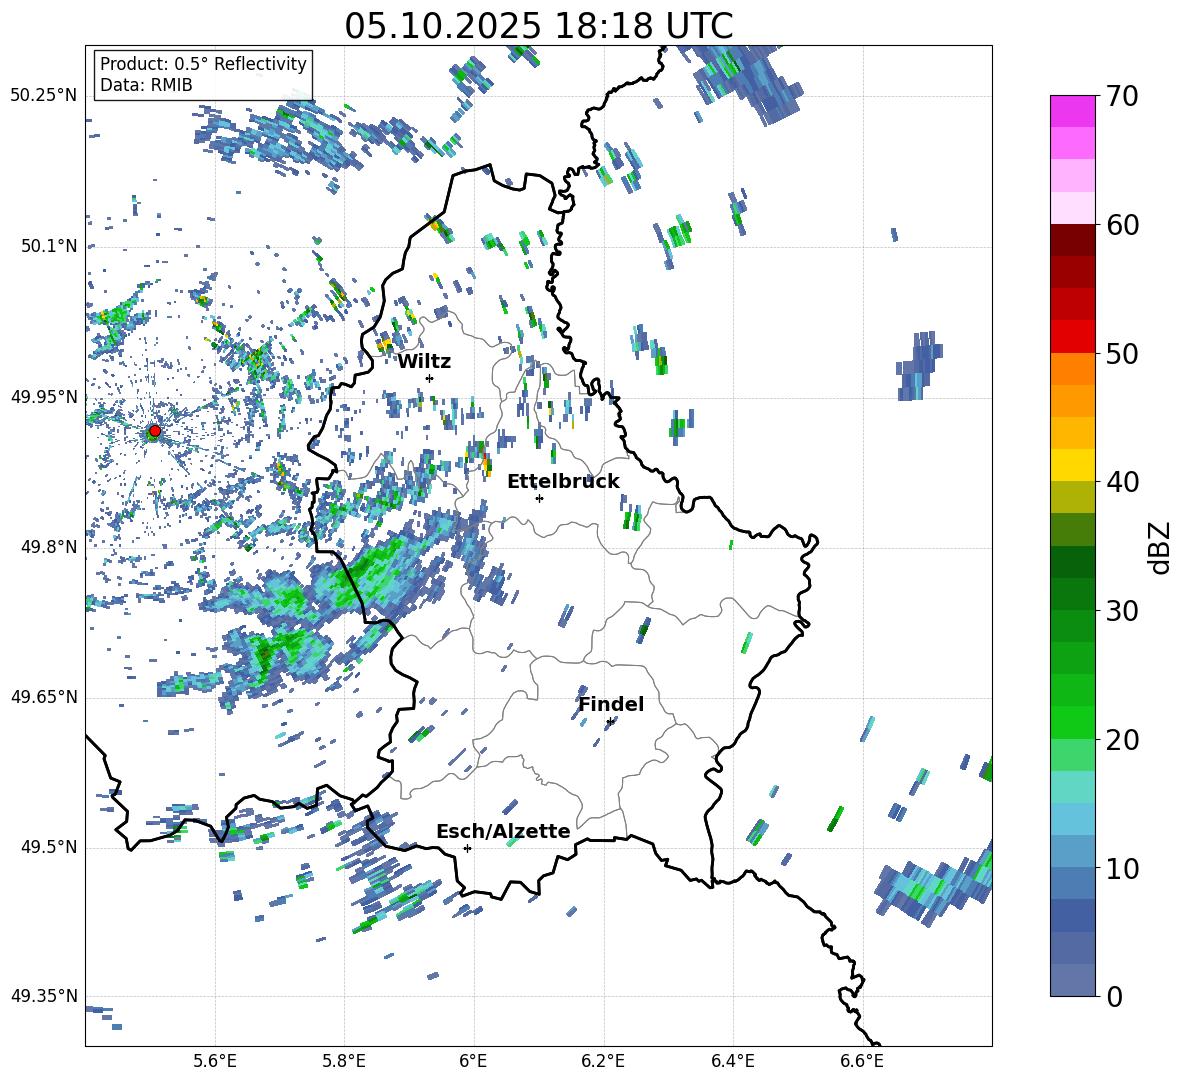Viewport: 1184px width, 1081px height.
Task: Click the 20 colorbar tick label
Action: pos(1122,740)
